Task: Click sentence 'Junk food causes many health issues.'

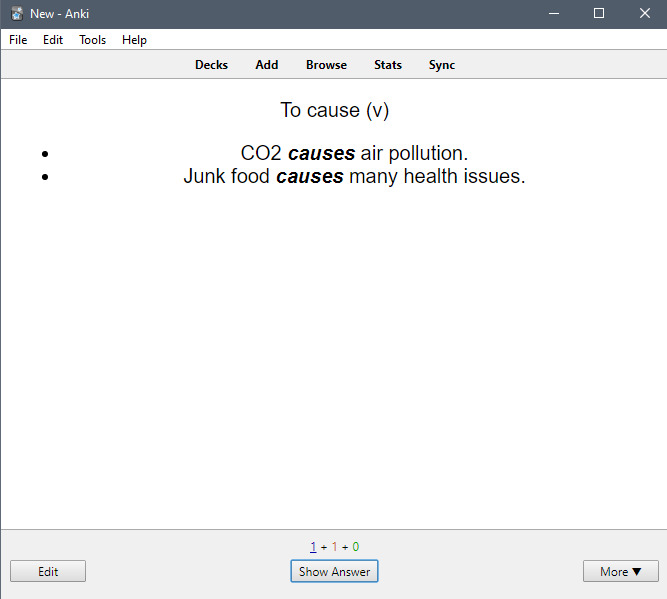Action: (x=354, y=176)
